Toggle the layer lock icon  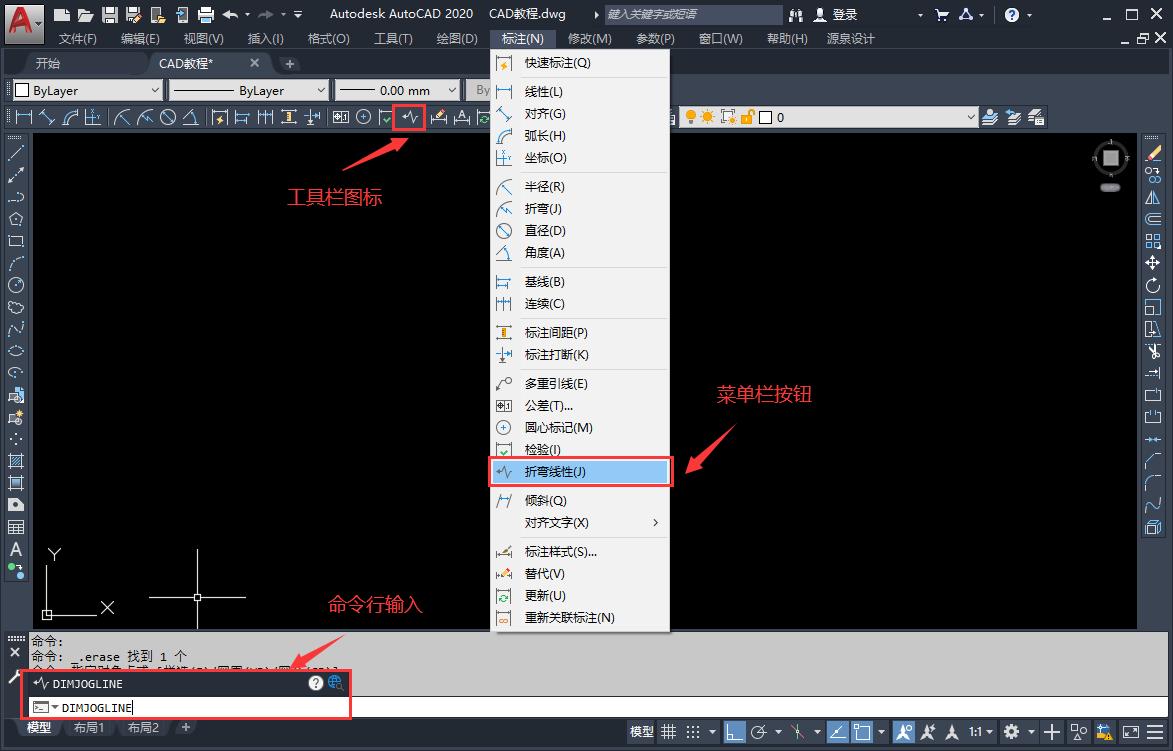[747, 117]
